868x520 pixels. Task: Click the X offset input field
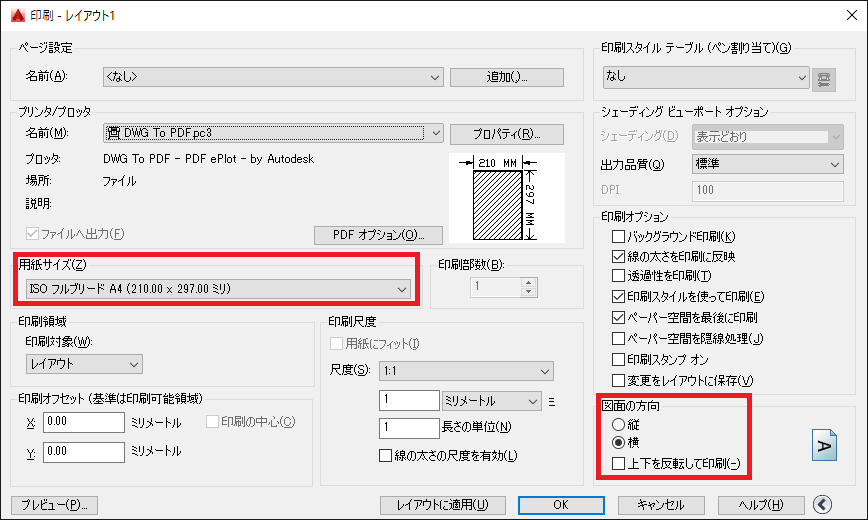[x=84, y=422]
